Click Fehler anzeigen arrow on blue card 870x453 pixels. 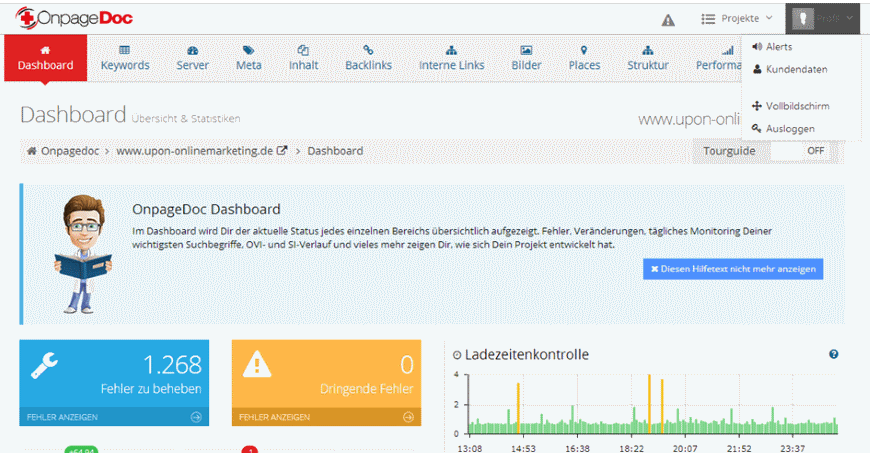[196, 417]
